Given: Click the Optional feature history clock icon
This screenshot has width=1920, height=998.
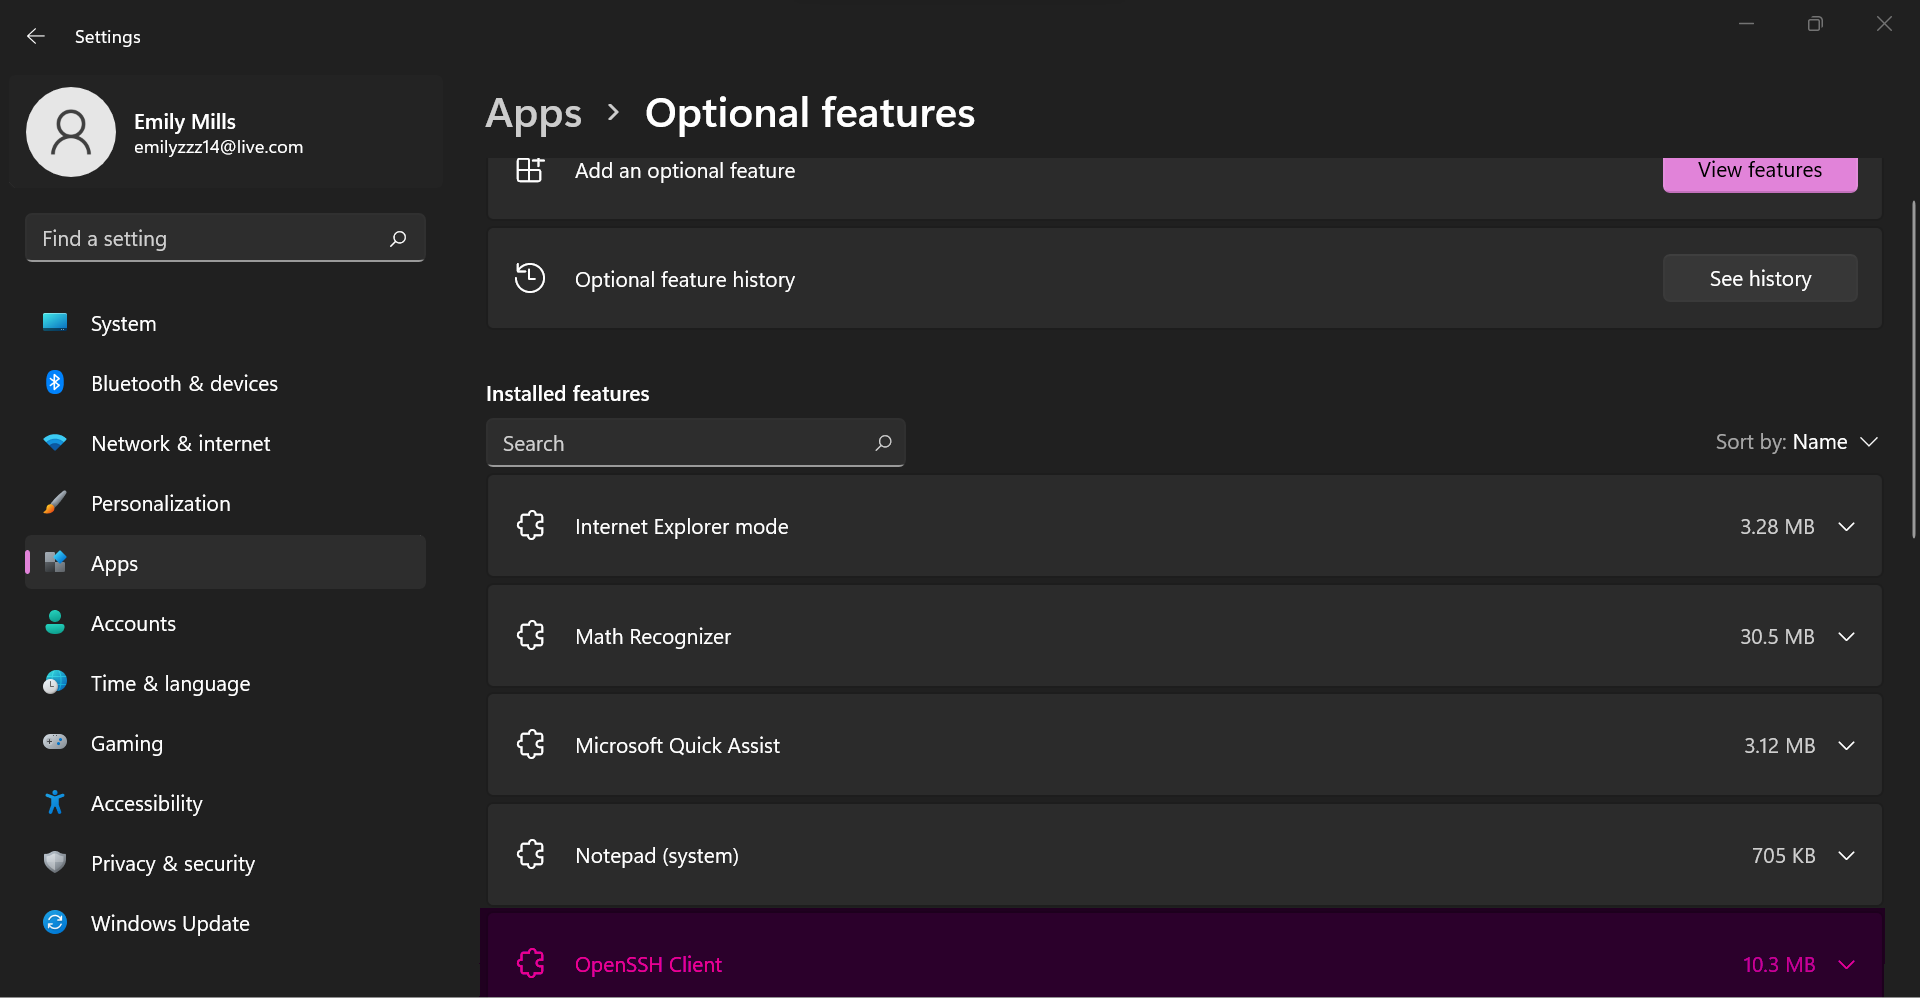Looking at the screenshot, I should click(530, 278).
